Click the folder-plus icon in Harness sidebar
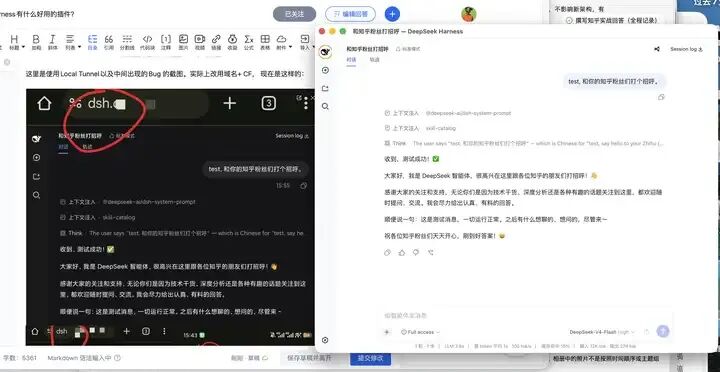The height and width of the screenshot is (372, 720). pos(326,89)
